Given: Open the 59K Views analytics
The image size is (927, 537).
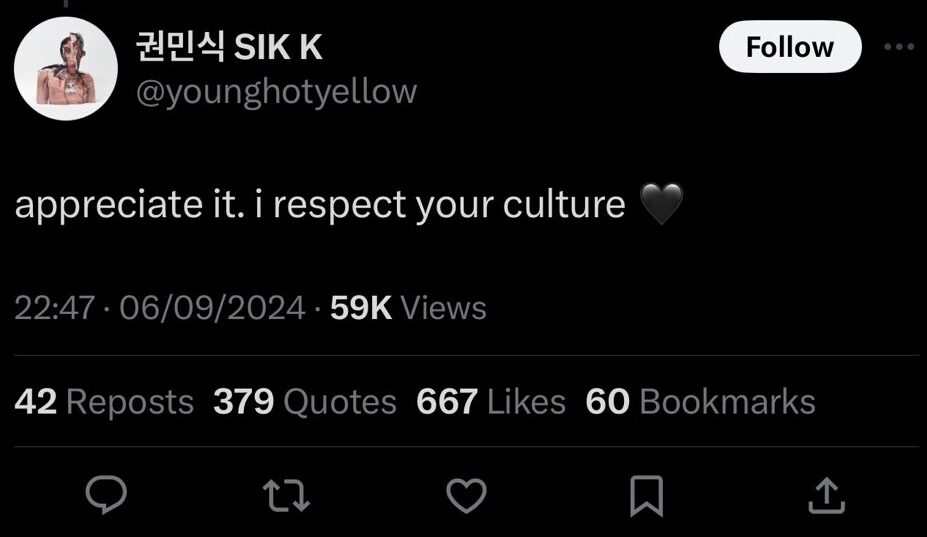Looking at the screenshot, I should click(408, 308).
